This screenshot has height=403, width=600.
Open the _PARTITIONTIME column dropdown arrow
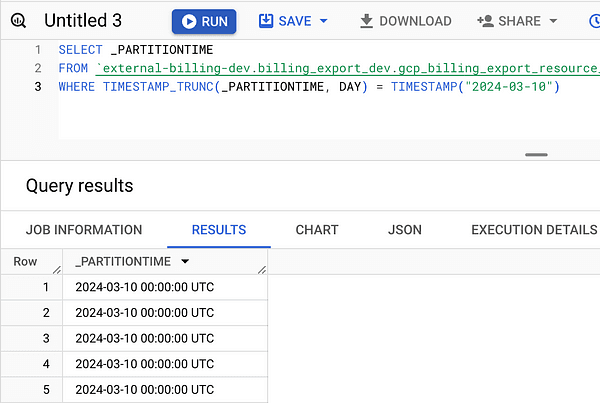pyautogui.click(x=185, y=261)
